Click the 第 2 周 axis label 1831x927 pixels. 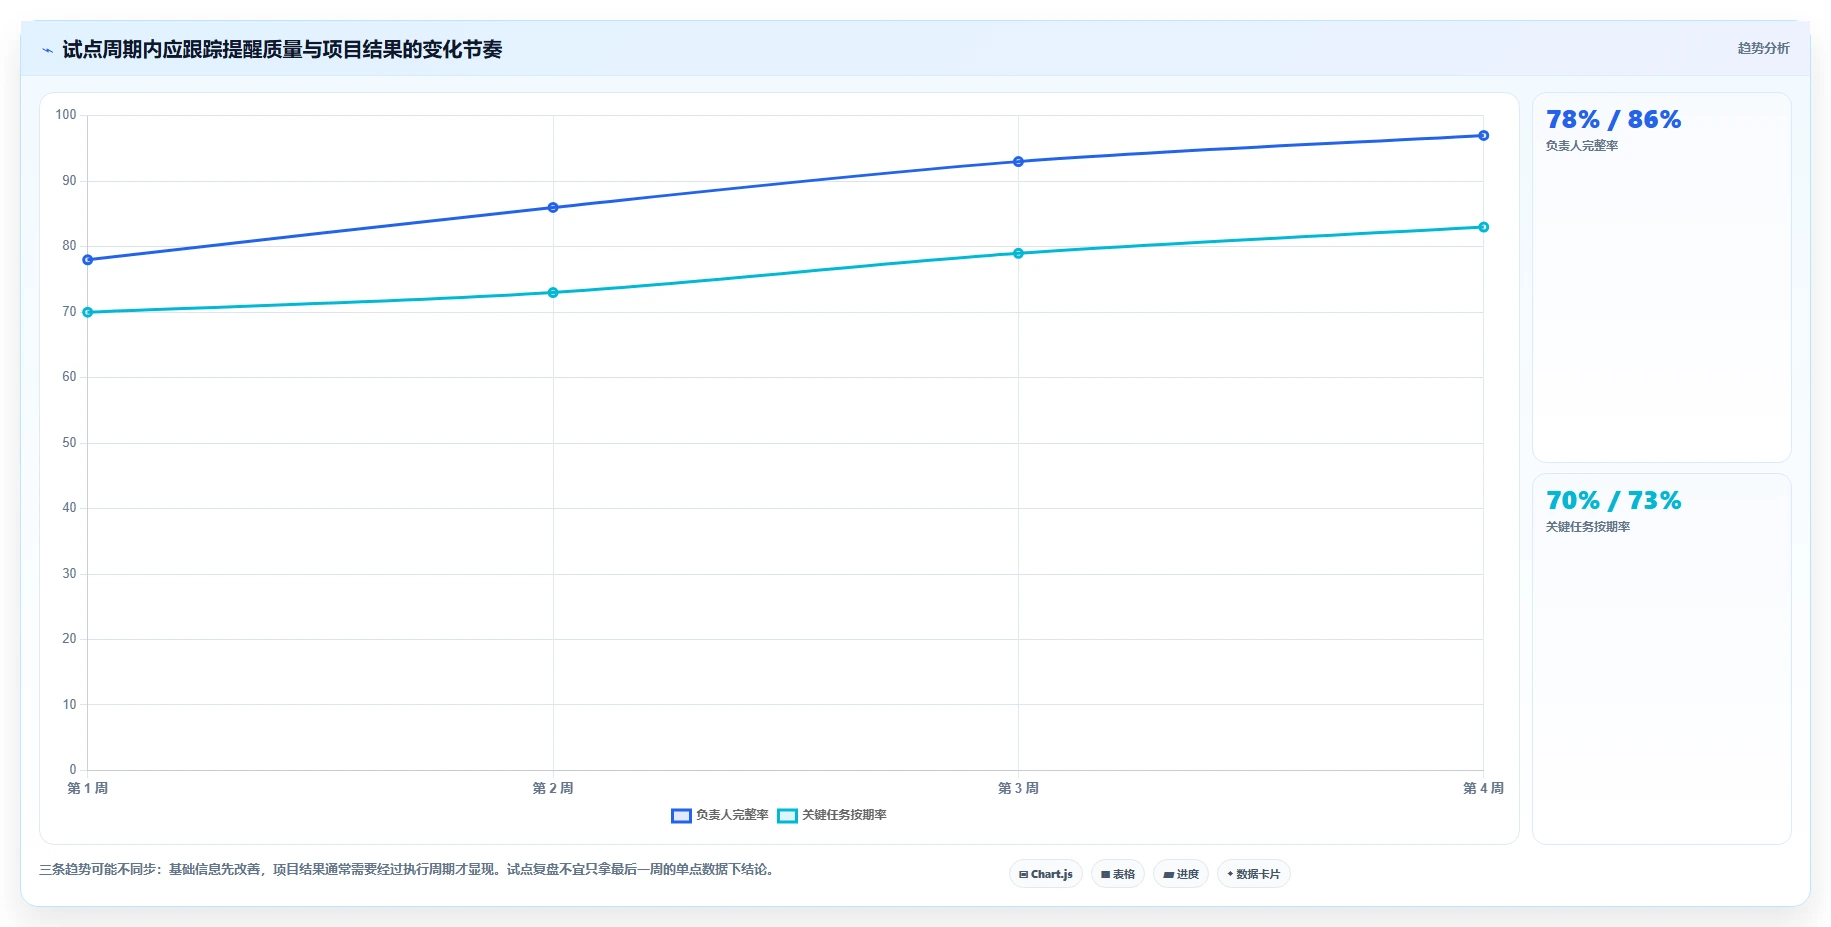[553, 789]
